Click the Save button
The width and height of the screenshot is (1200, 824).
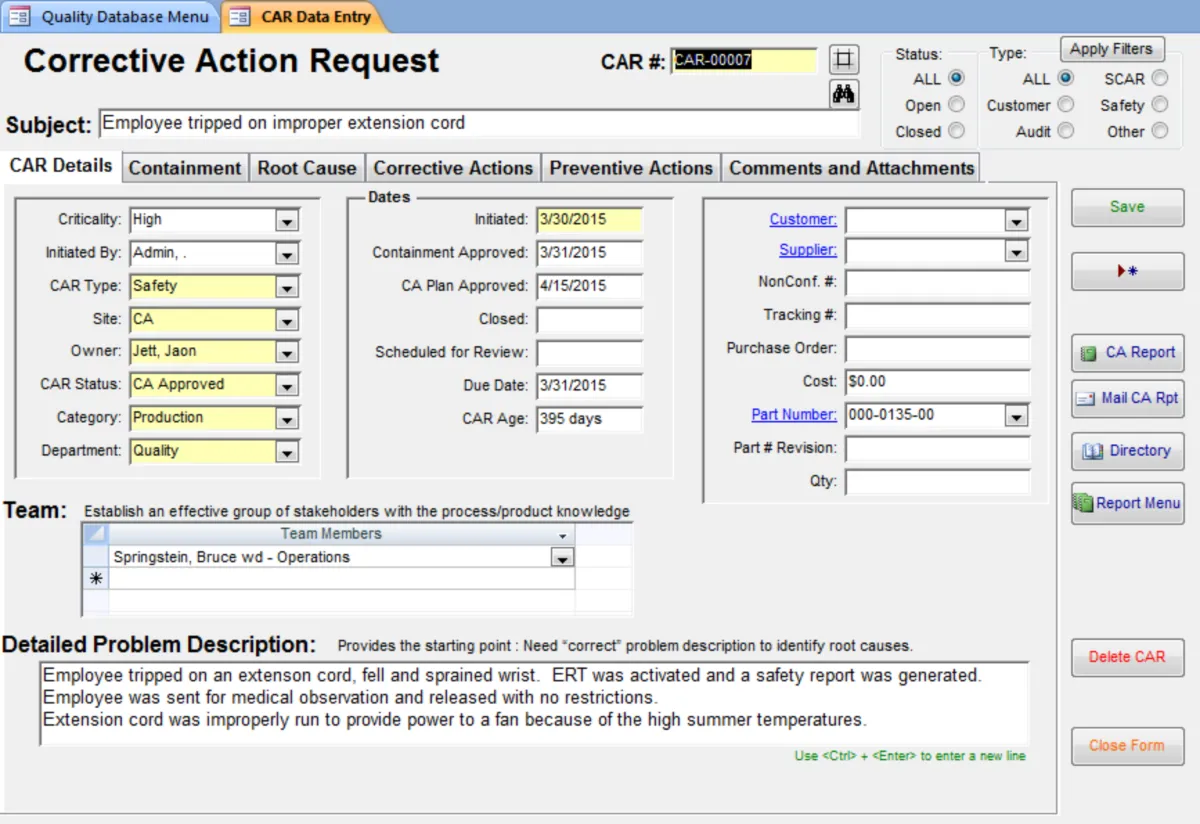[1127, 207]
